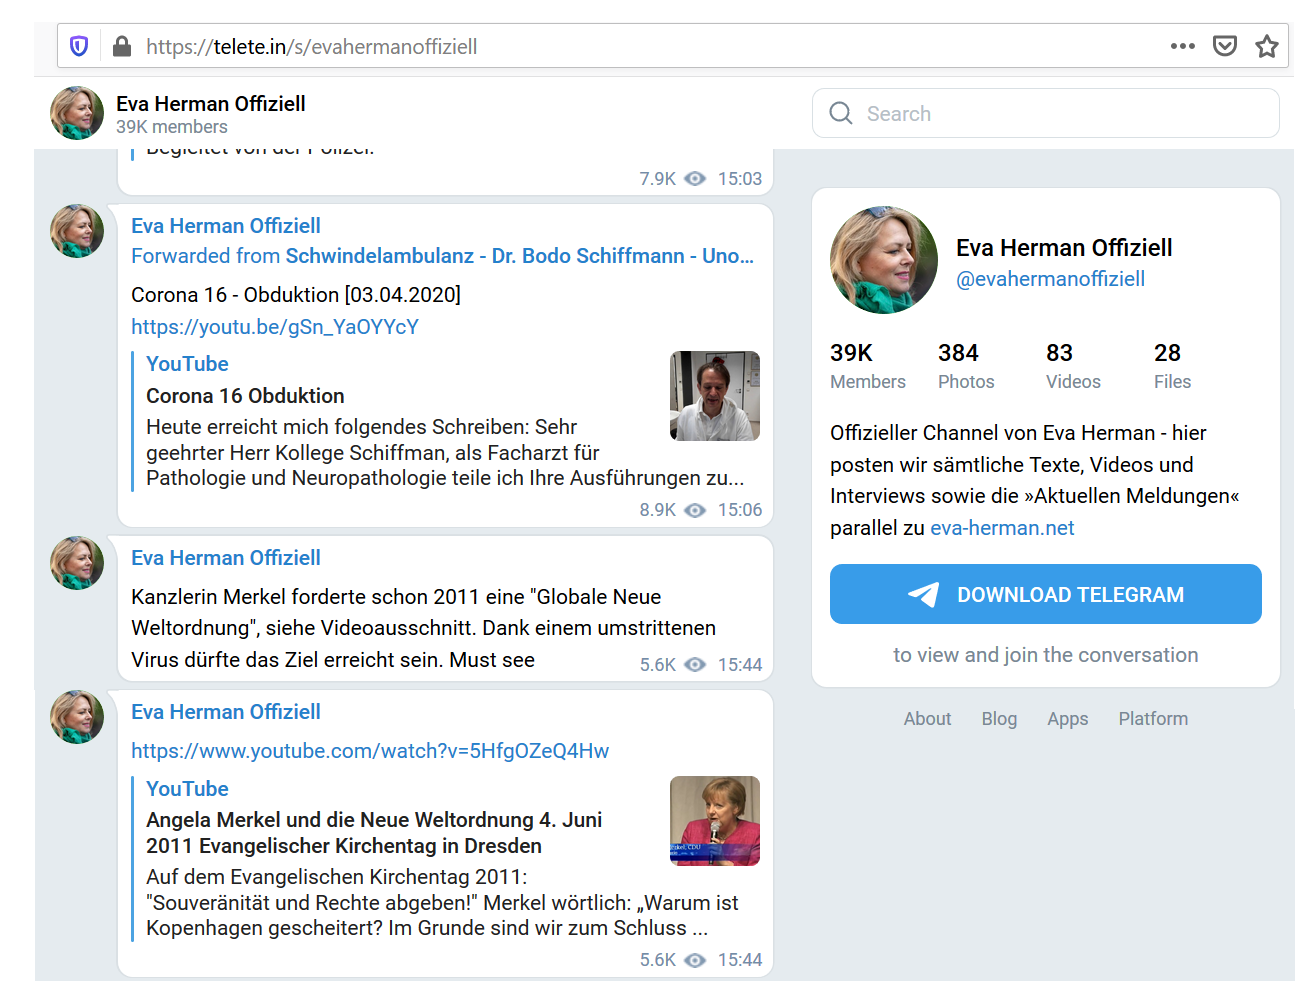Click the tracking protection shield icon
The width and height of the screenshot is (1316, 1003).
[79, 46]
